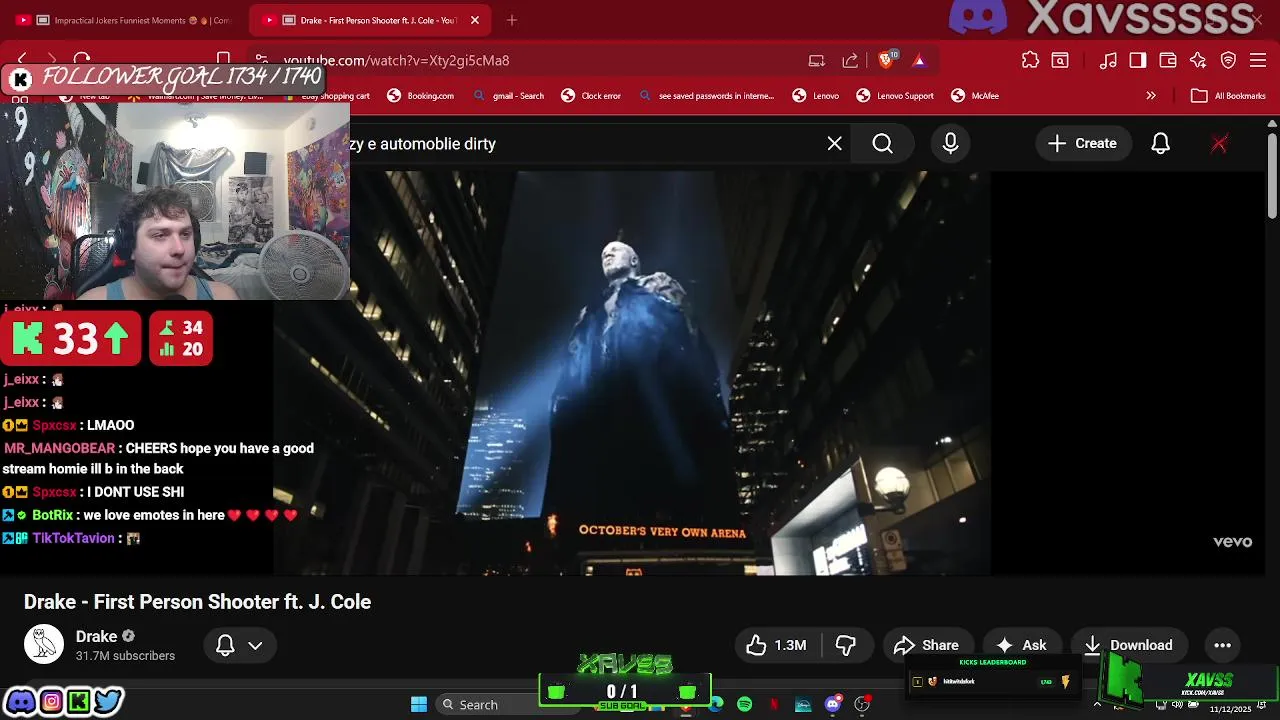Click the address bar URL

pos(396,61)
